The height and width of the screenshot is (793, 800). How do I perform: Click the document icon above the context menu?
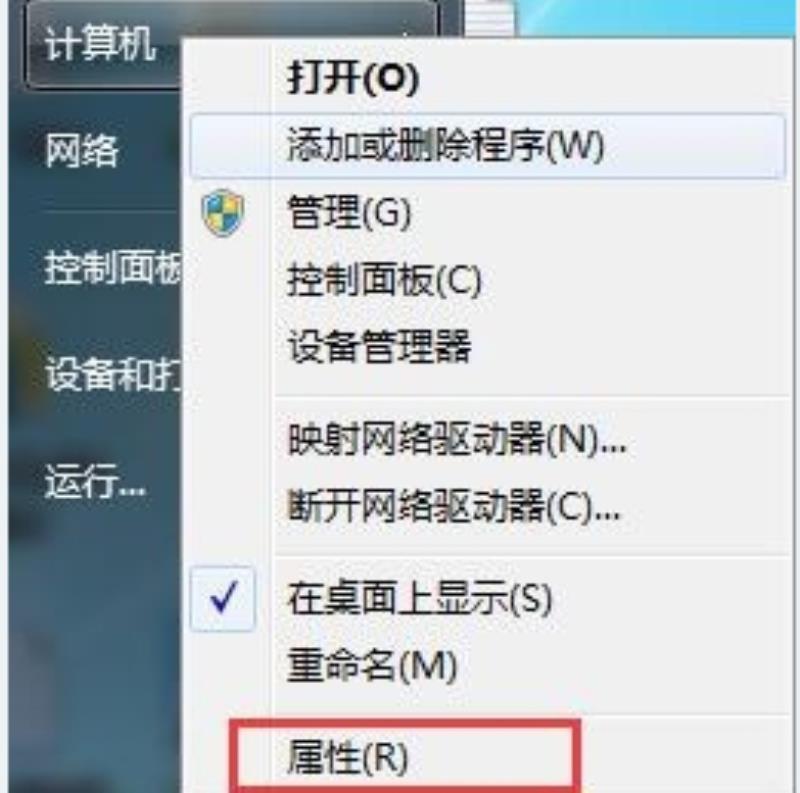(x=489, y=18)
